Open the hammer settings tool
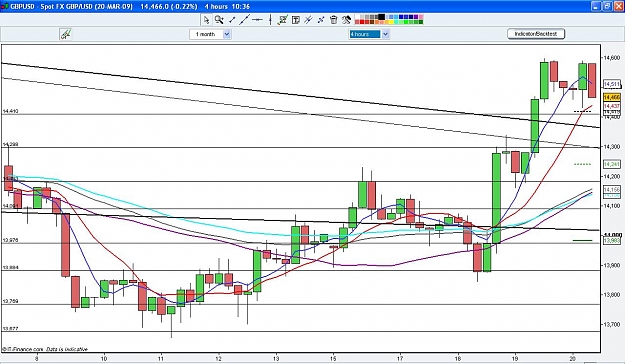The image size is (625, 364). [x=346, y=20]
